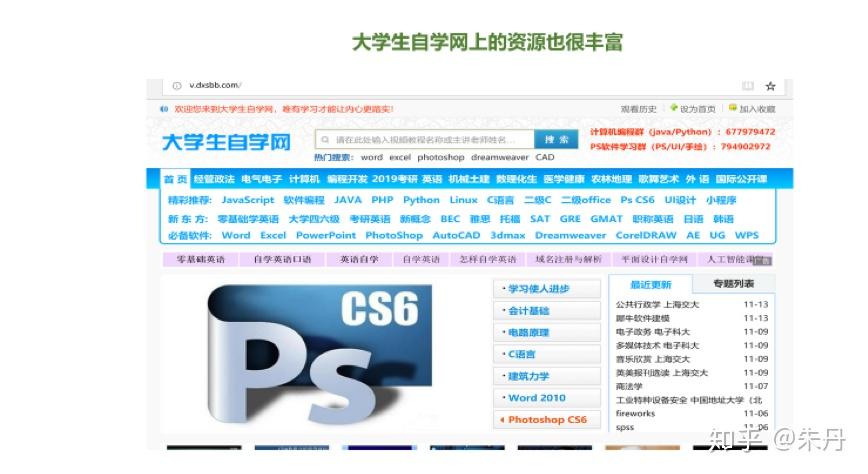This screenshot has width=868, height=474.
Task: Click the 大学四六级 link
Action: [314, 219]
